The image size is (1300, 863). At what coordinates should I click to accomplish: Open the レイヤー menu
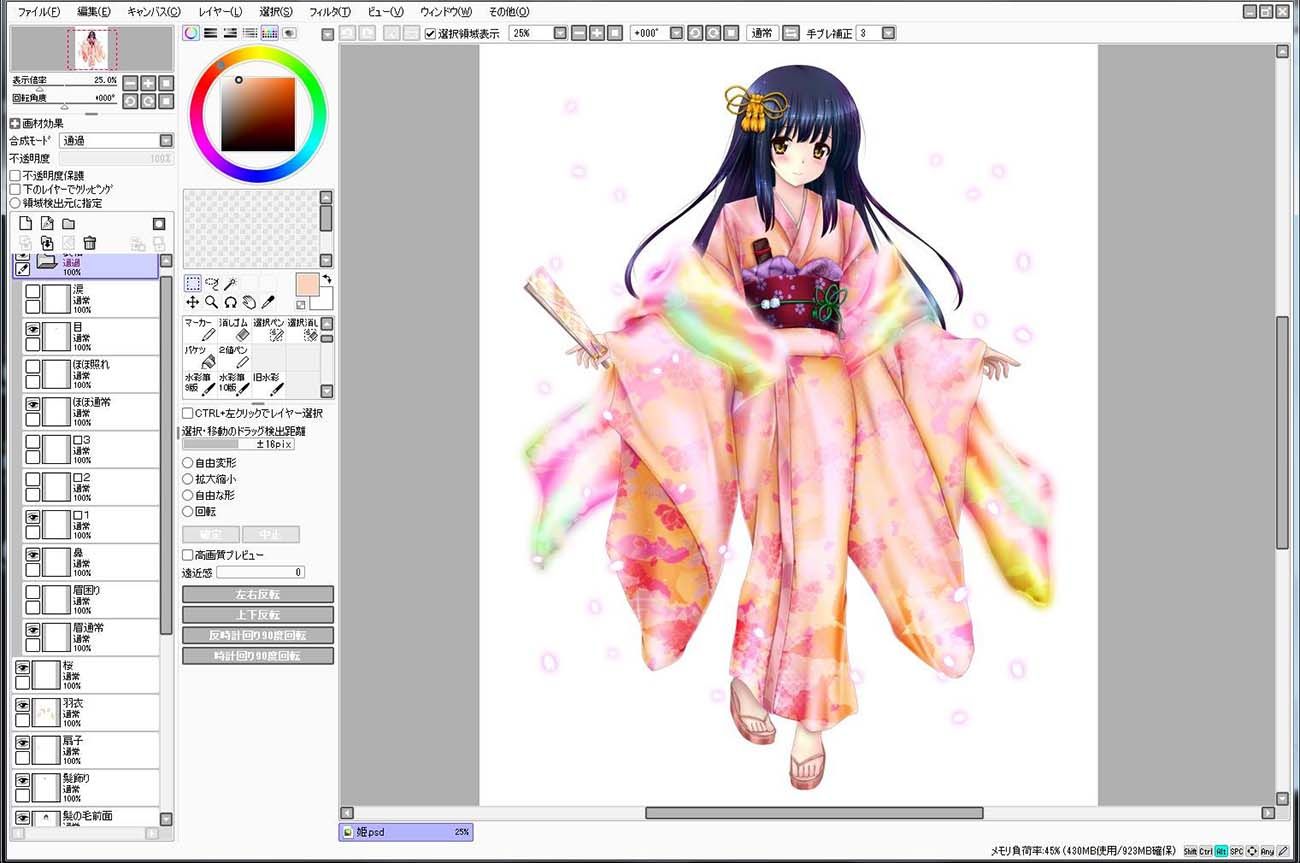pos(220,12)
